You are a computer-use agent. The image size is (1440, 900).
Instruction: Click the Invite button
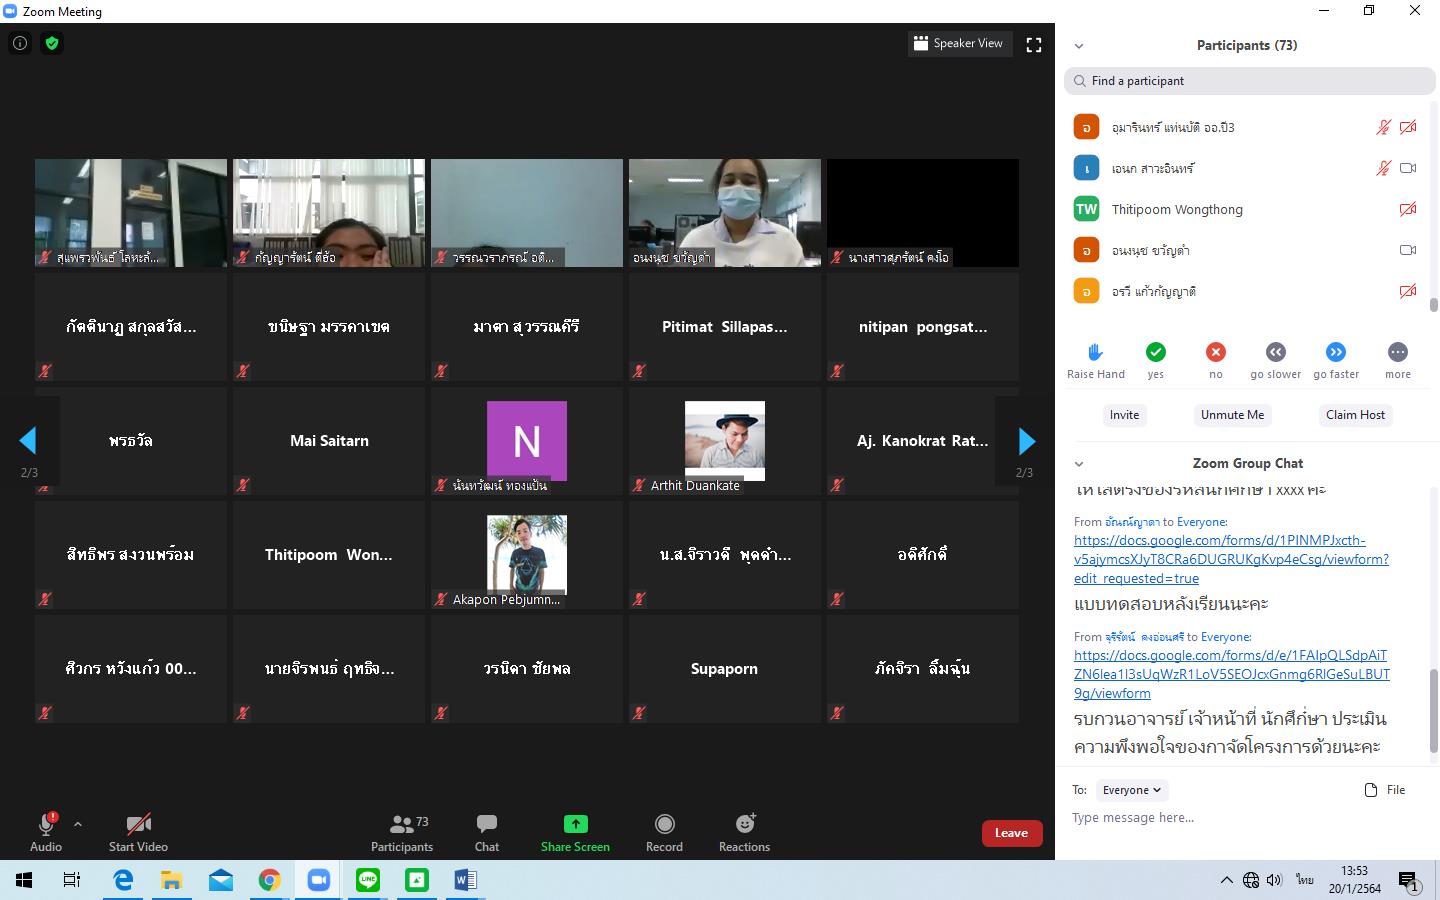tap(1124, 415)
